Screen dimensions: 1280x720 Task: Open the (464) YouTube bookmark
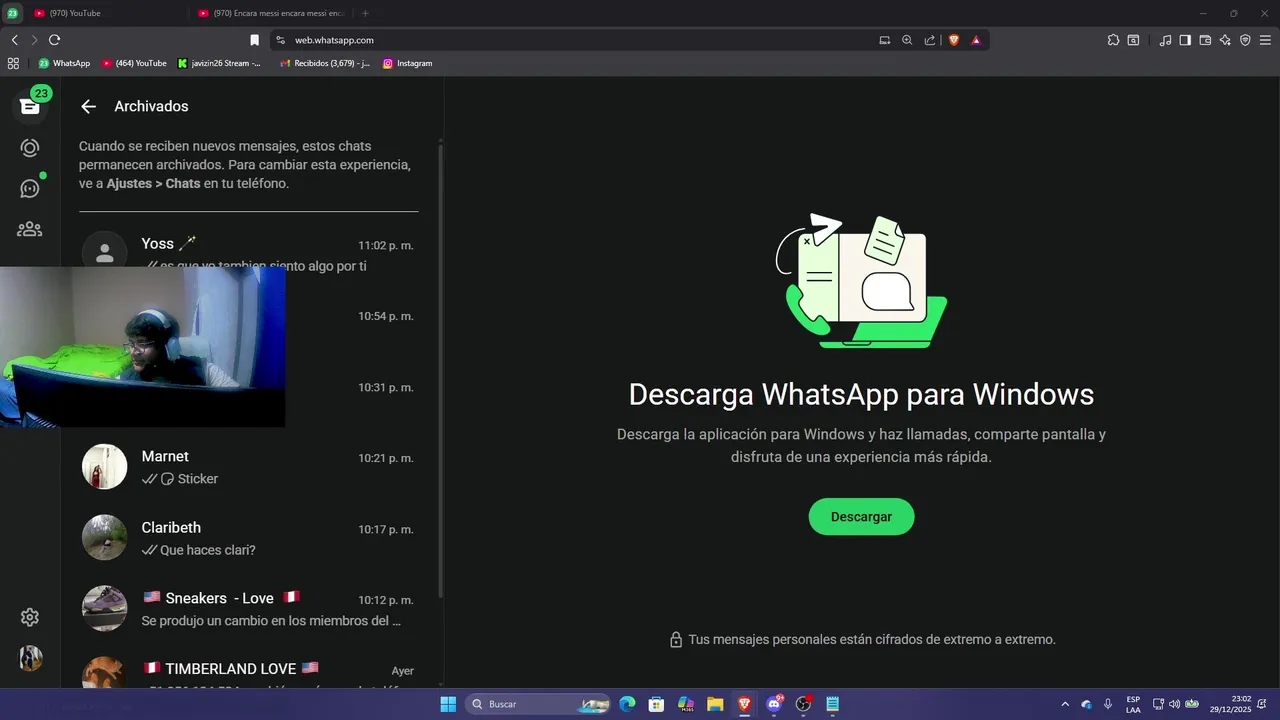(134, 63)
